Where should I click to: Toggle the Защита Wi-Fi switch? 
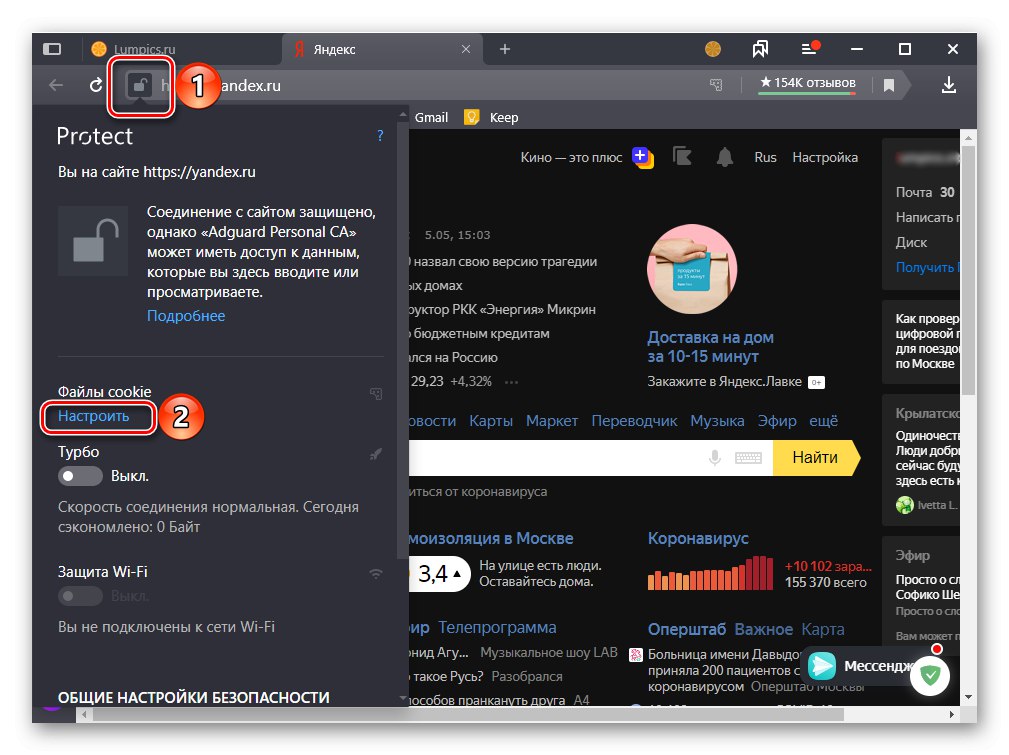(x=80, y=596)
